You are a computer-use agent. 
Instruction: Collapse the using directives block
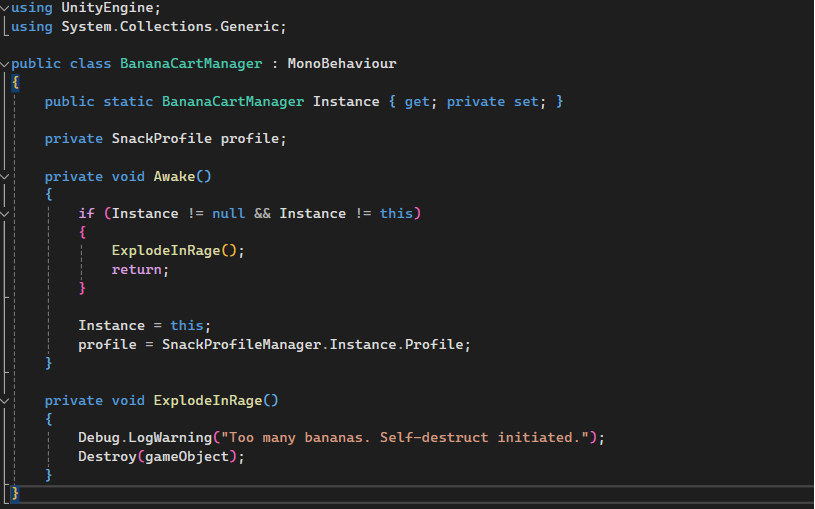coord(5,7)
